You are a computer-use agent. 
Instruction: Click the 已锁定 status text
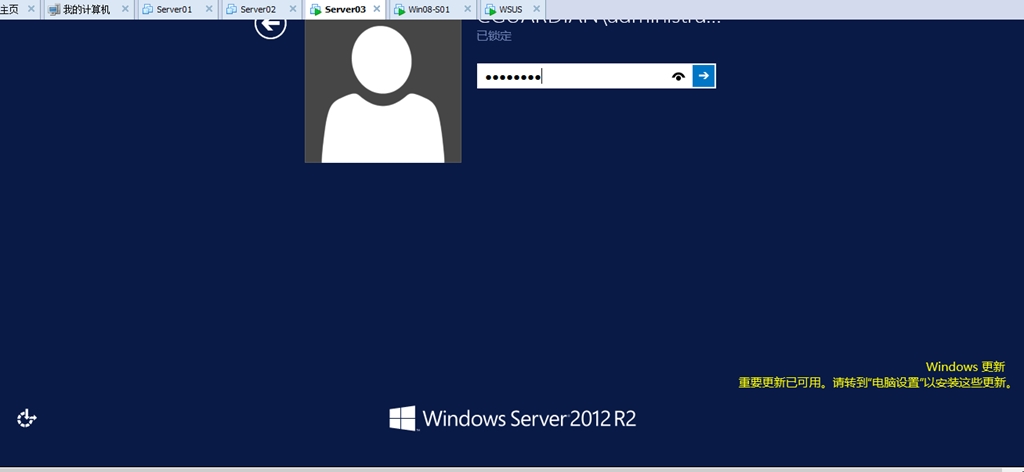point(494,36)
